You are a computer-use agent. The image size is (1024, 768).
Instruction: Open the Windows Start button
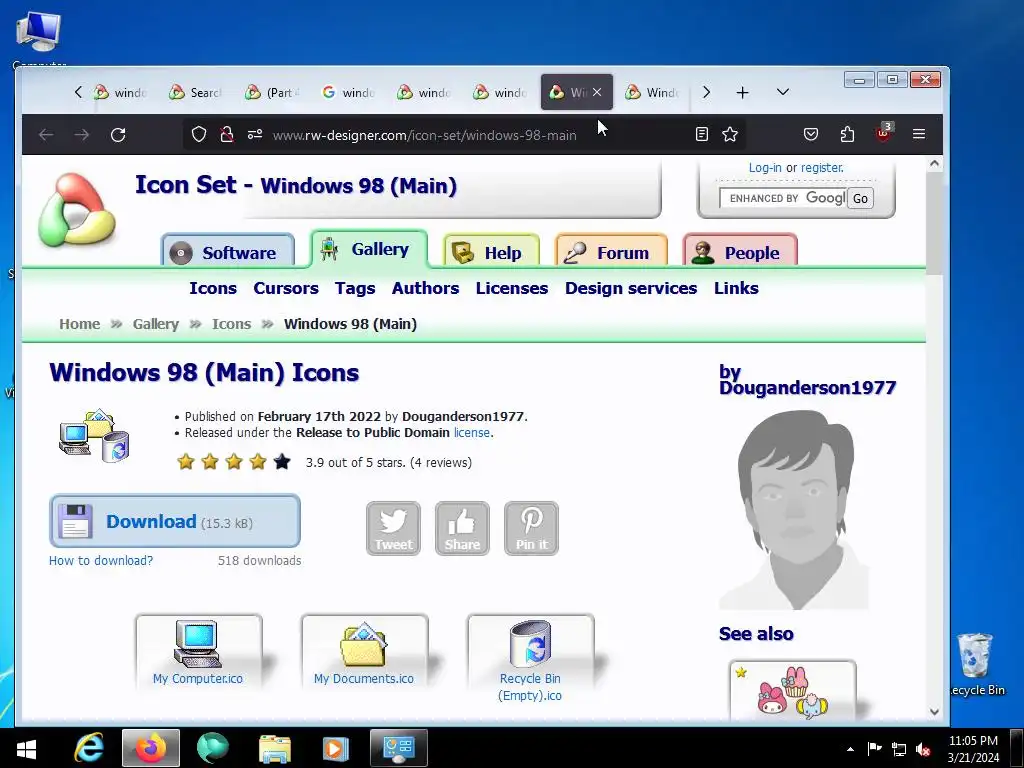point(26,748)
